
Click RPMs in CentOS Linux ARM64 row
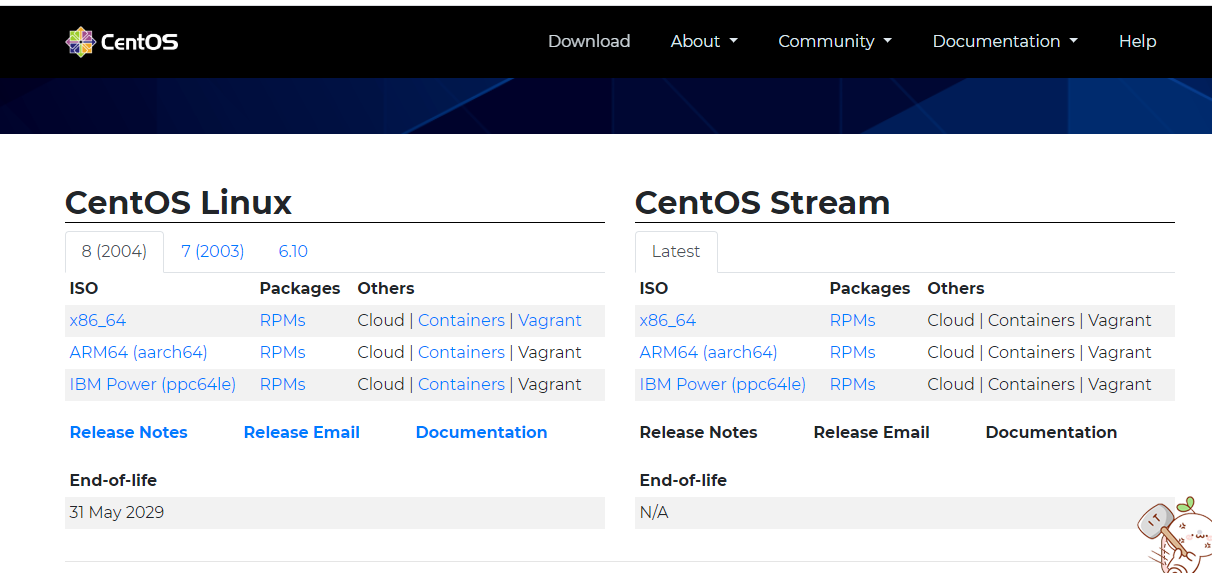click(x=282, y=352)
